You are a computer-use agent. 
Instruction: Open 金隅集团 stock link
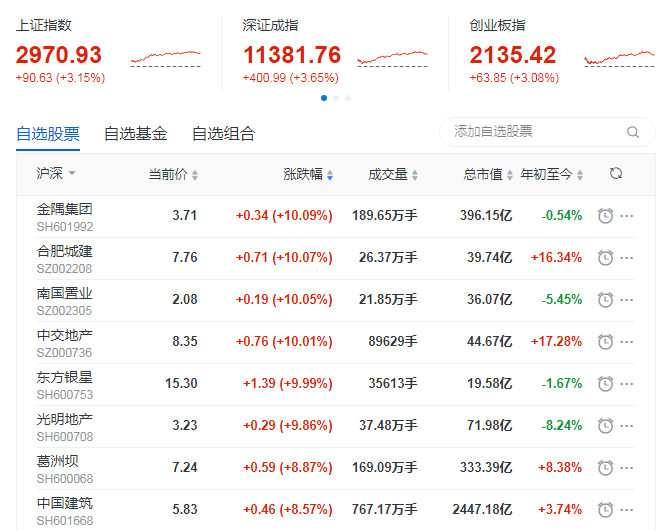(x=65, y=209)
